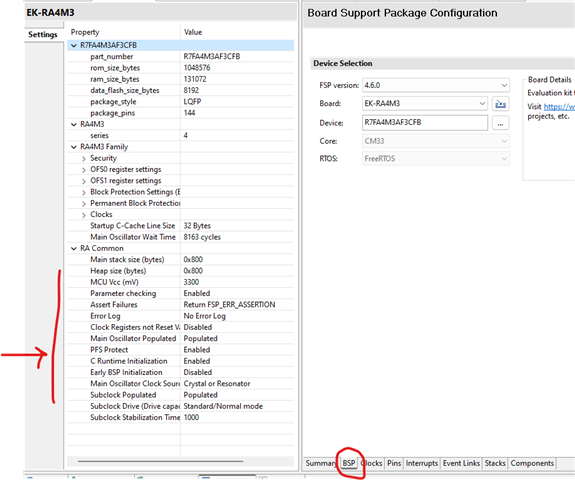Click Clock Registers not Reset value Disabled
This screenshot has height=480, width=575.
click(x=198, y=327)
